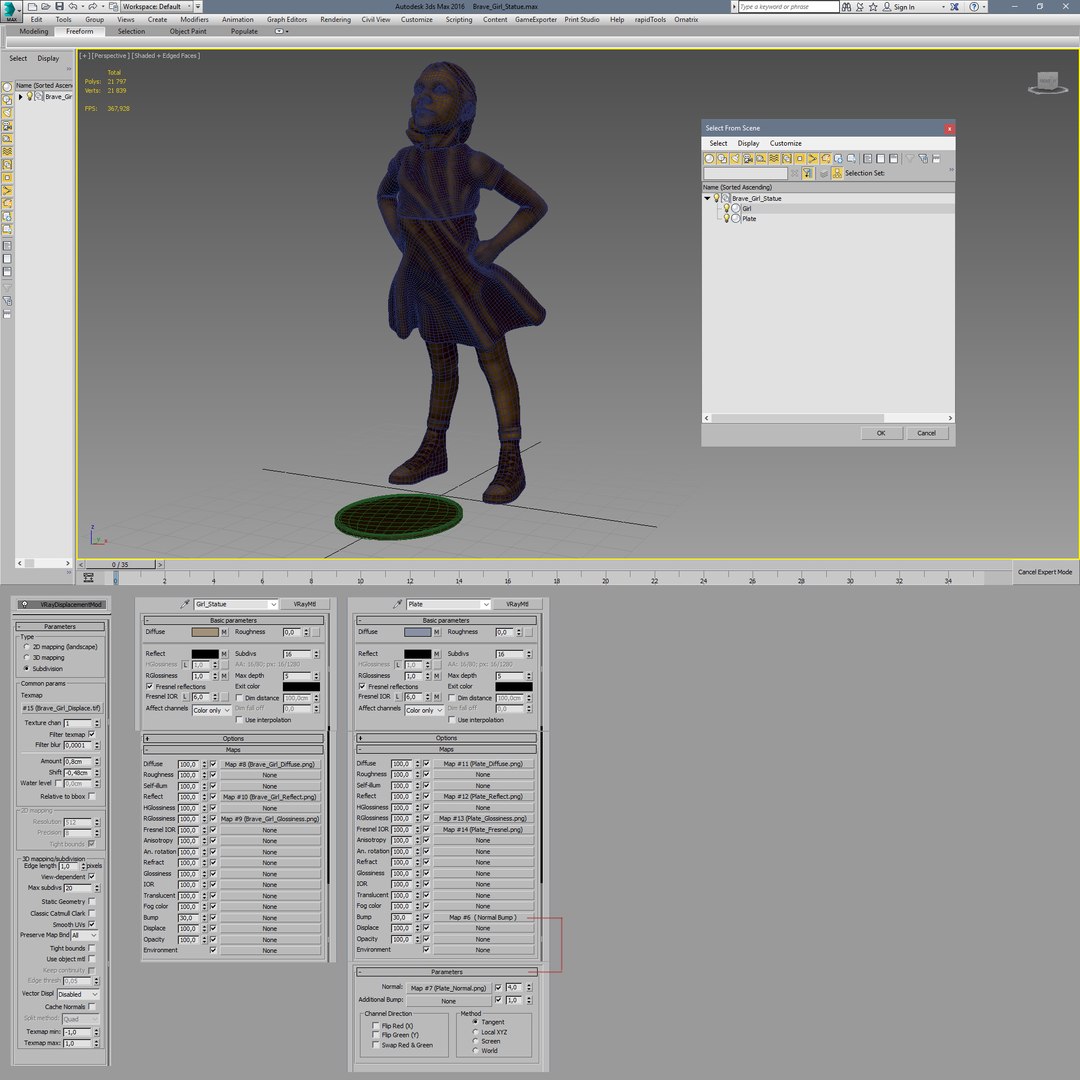Viewport: 1080px width, 1080px height.
Task: Click Girl_Statue Diffuse color swatch
Action: (x=205, y=632)
